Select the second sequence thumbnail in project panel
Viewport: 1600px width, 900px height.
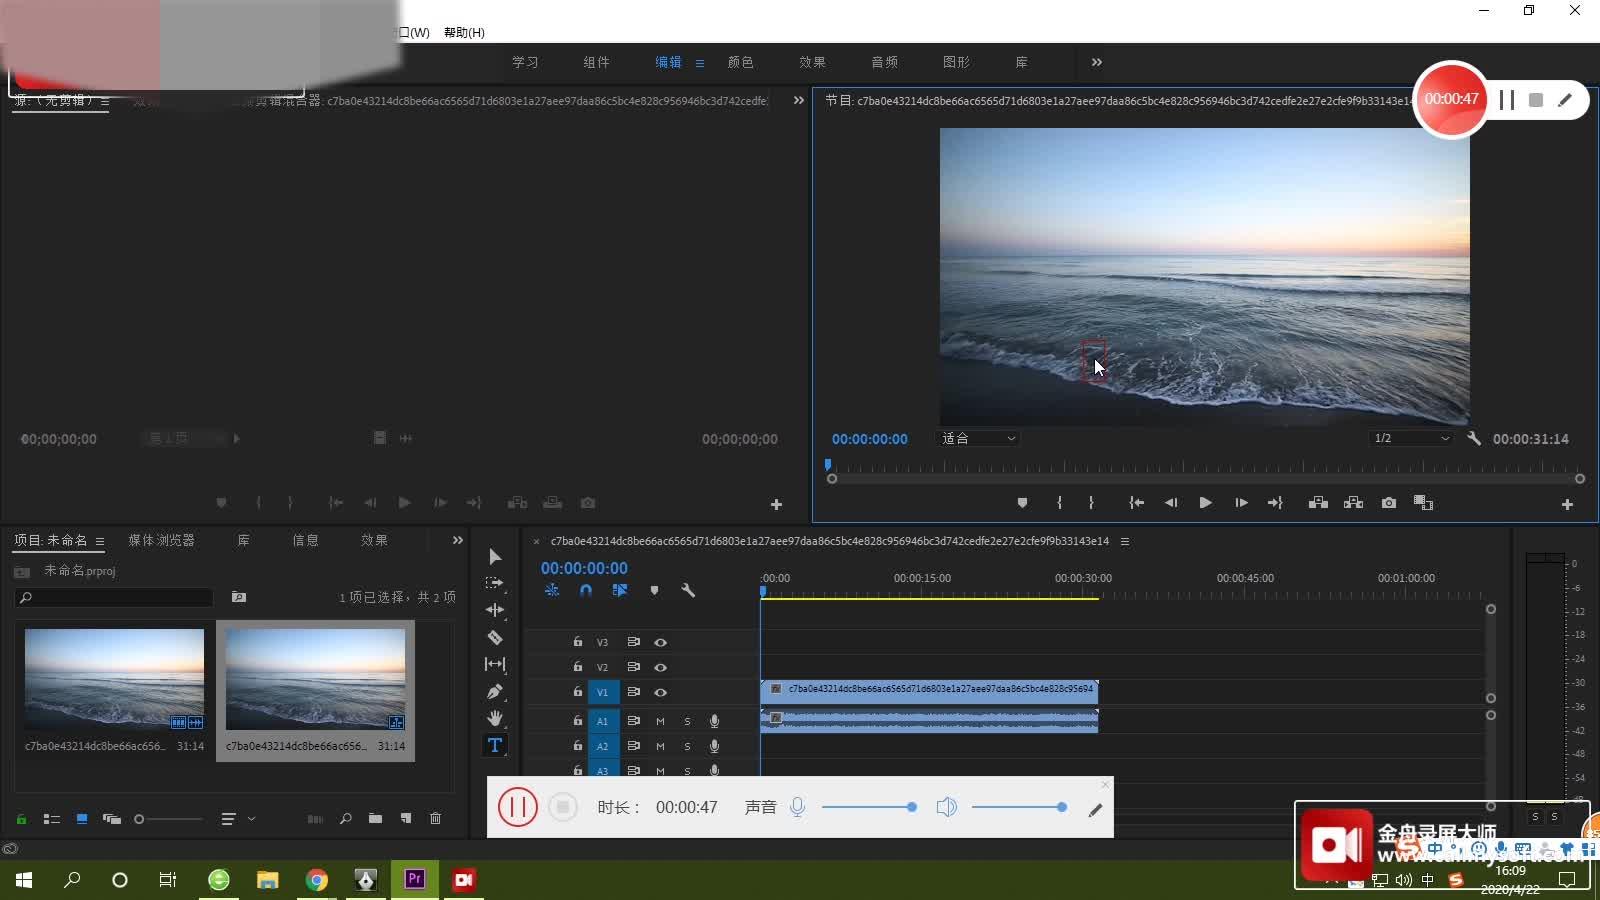click(x=315, y=691)
